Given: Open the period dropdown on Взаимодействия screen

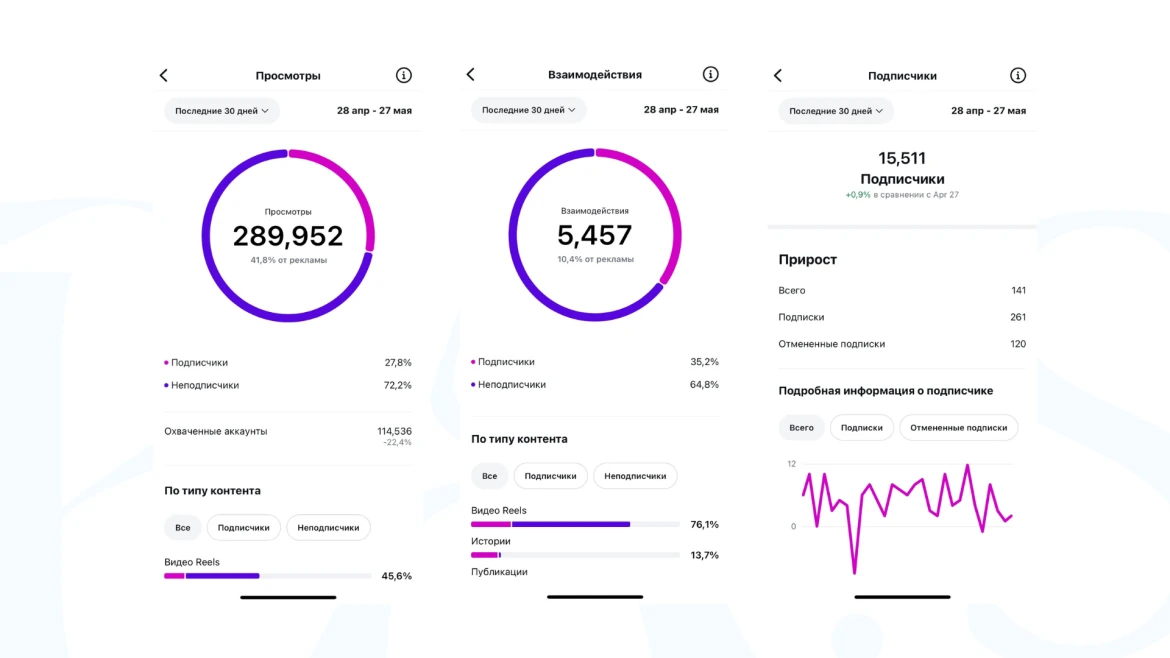Looking at the screenshot, I should 528,110.
